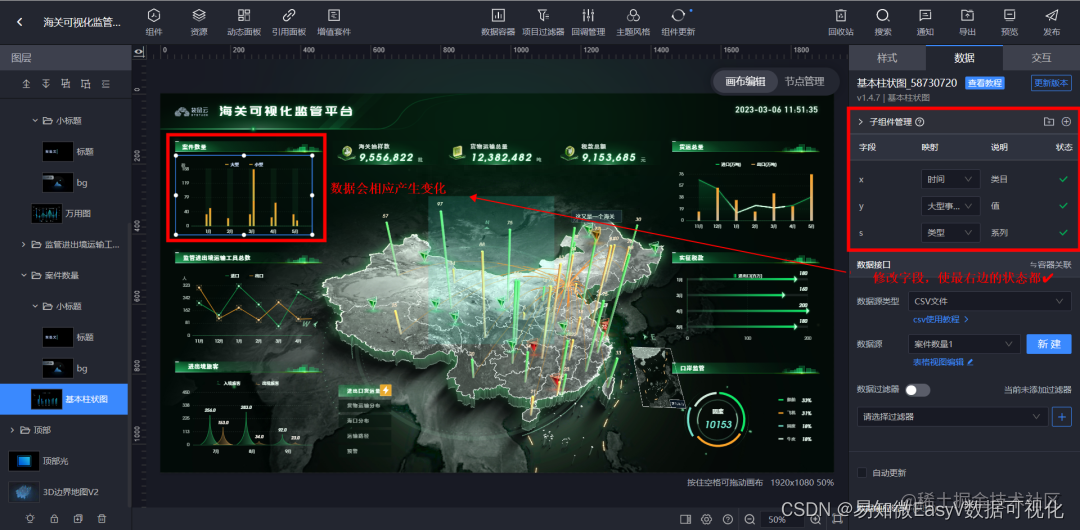Open 回调管理 callback management
This screenshot has height=530, width=1080.
point(588,22)
